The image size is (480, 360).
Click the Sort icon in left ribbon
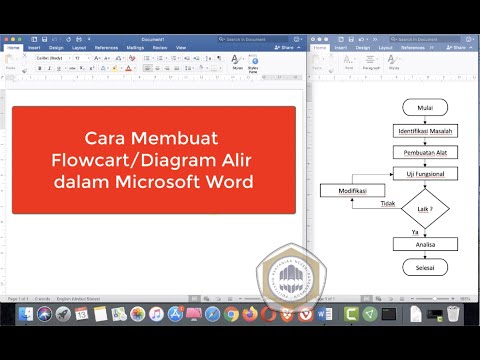(x=208, y=58)
